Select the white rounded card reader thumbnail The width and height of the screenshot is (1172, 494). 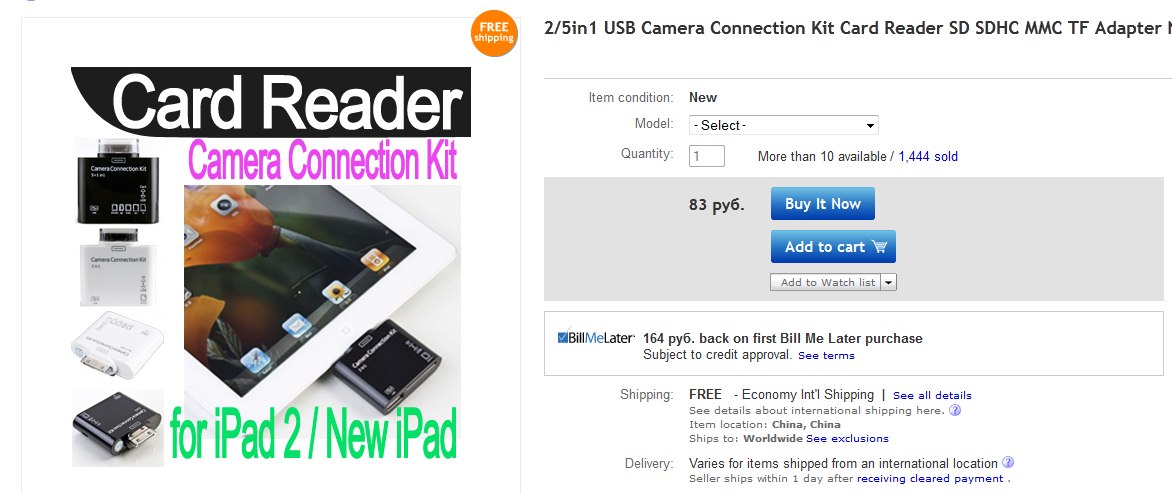pyautogui.click(x=117, y=345)
